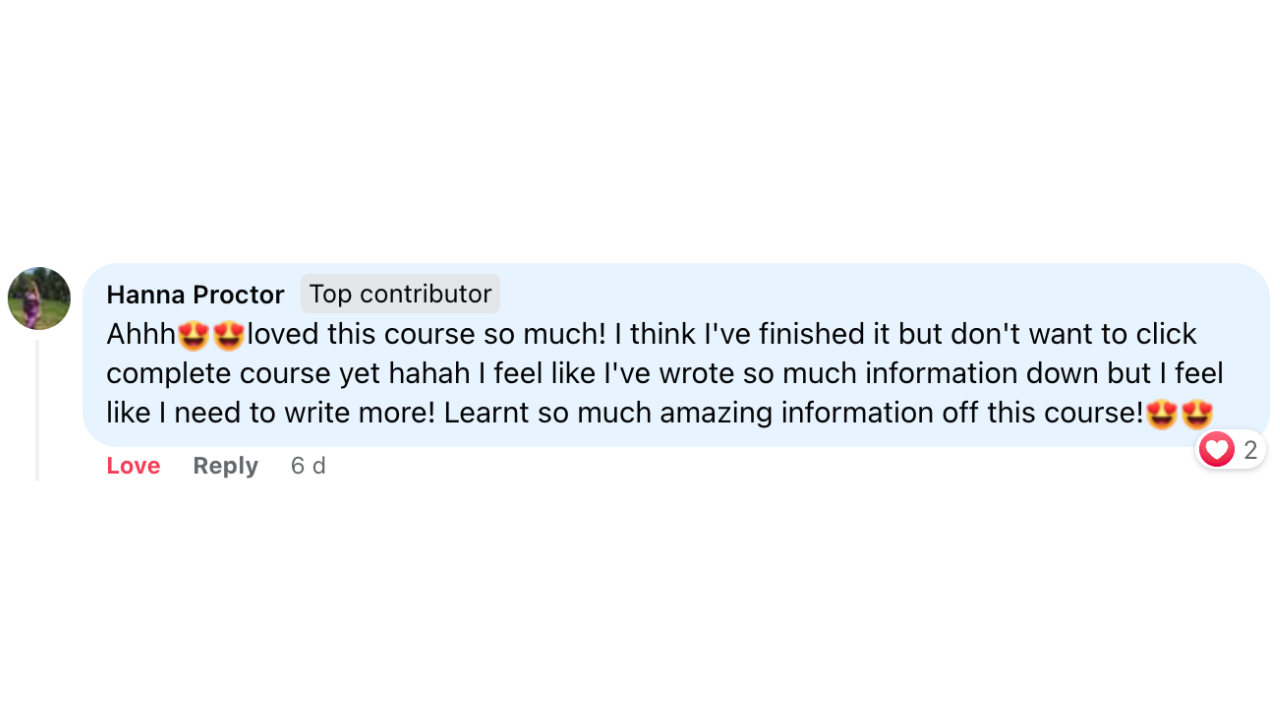Click the Hanna Proctor name link
The image size is (1280, 720).
(x=195, y=295)
